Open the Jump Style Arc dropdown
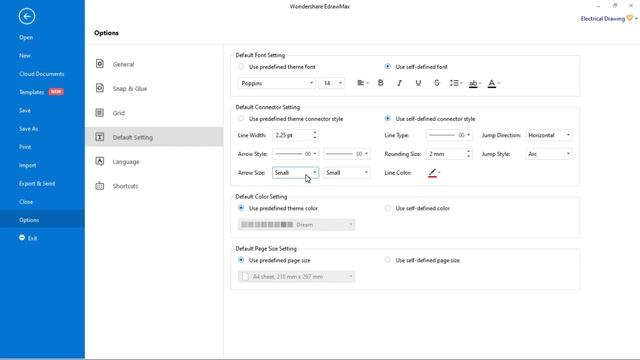Viewport: 640px width, 360px height. click(x=549, y=154)
